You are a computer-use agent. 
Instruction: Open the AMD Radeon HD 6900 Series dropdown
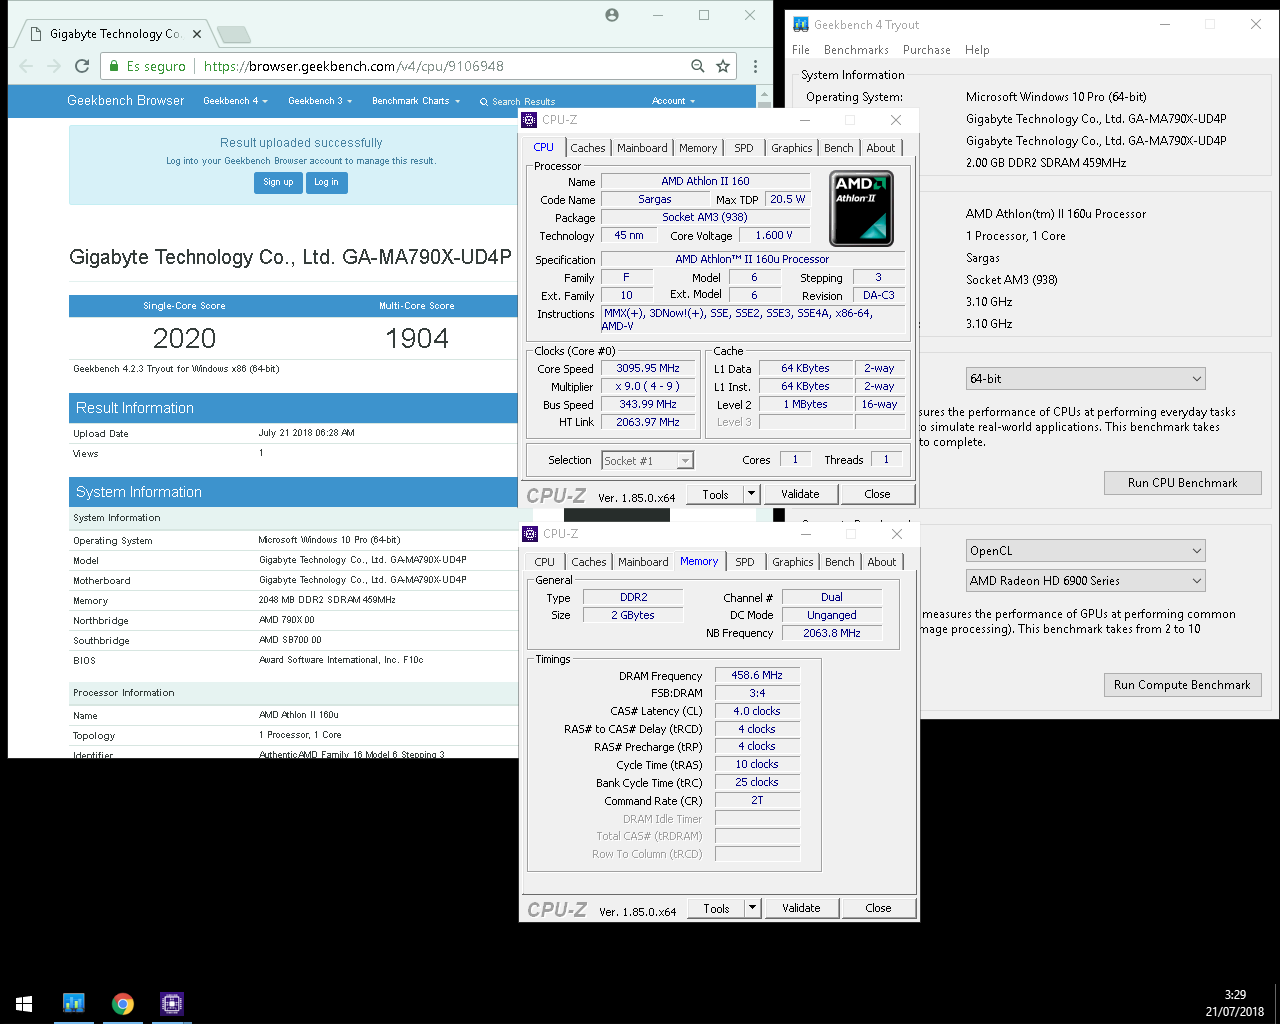click(x=1085, y=581)
